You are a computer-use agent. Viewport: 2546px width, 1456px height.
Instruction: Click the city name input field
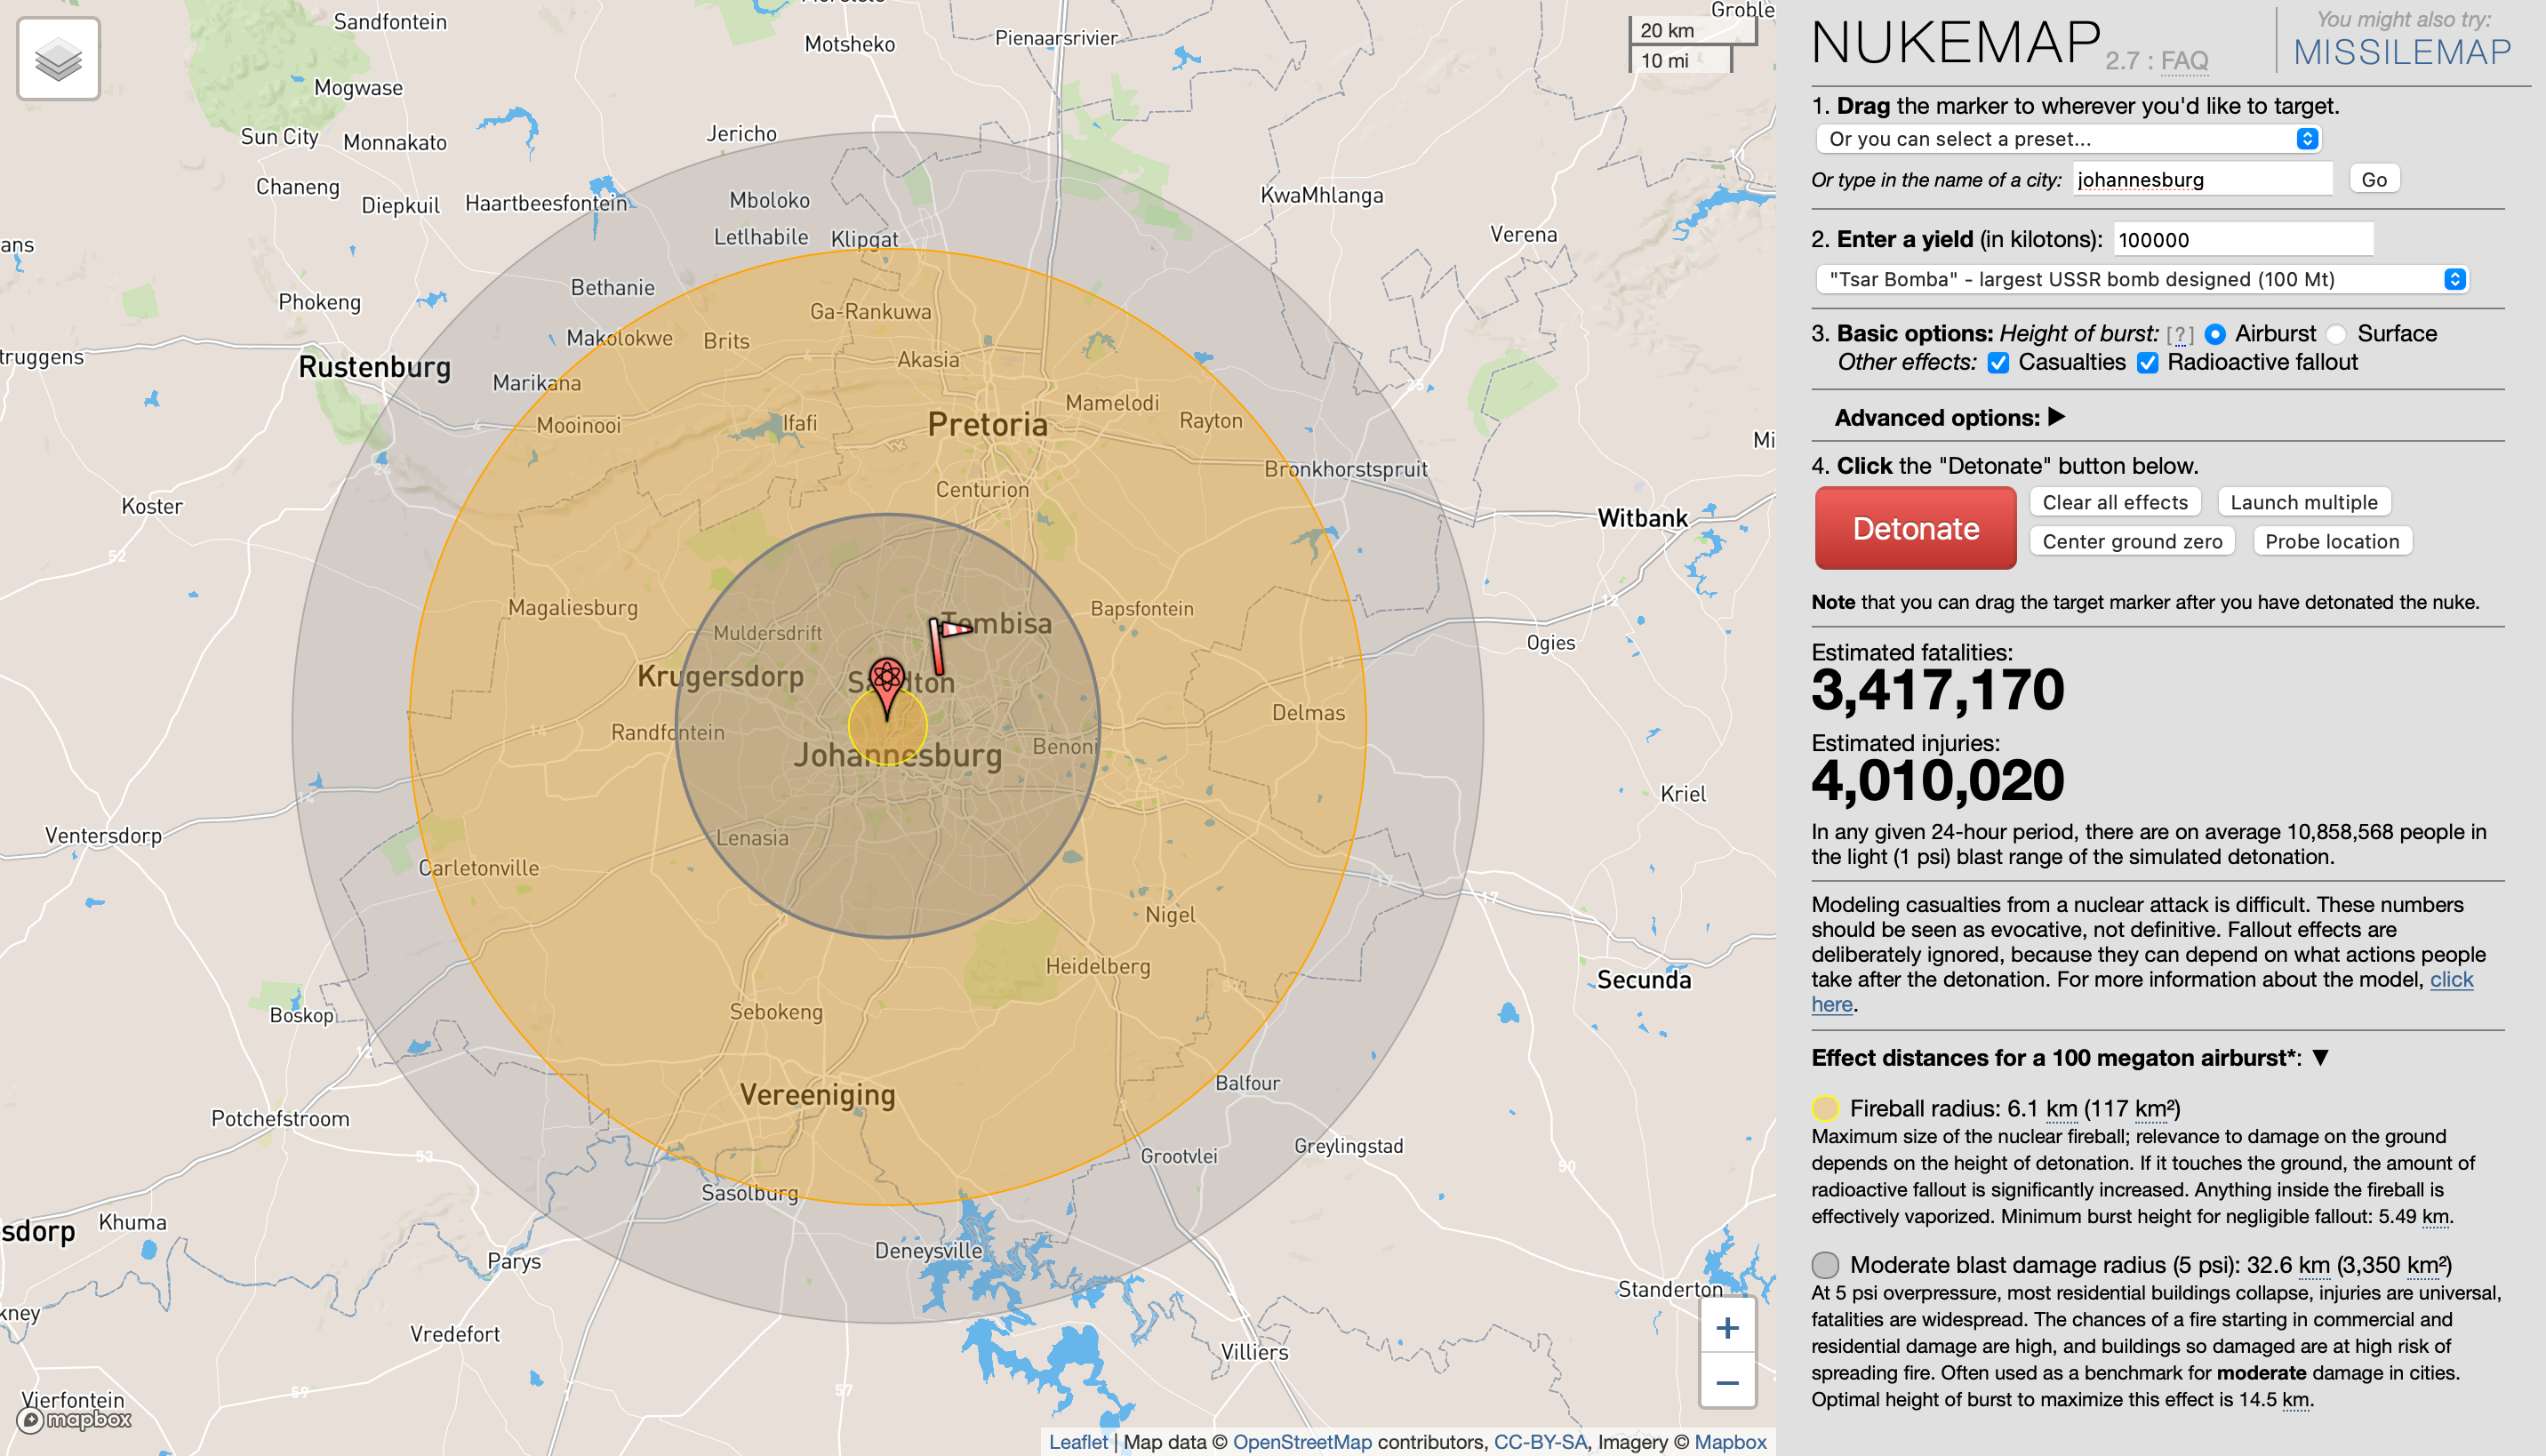(x=2202, y=179)
